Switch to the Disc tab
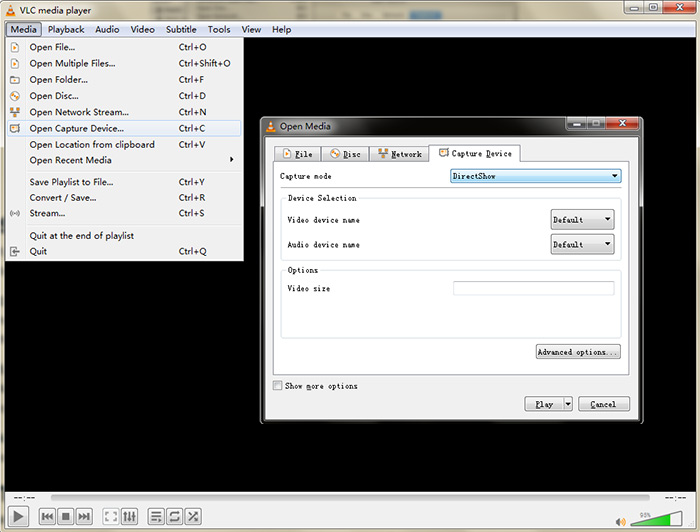The image size is (700, 532). coord(345,154)
